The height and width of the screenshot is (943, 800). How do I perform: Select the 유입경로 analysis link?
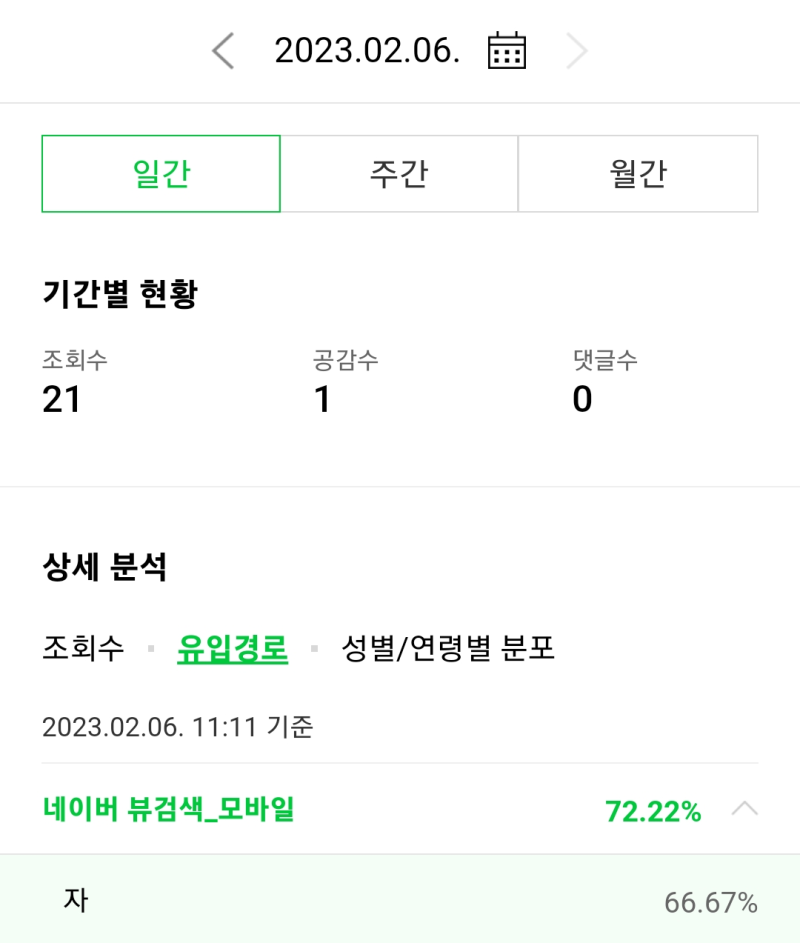point(233,649)
